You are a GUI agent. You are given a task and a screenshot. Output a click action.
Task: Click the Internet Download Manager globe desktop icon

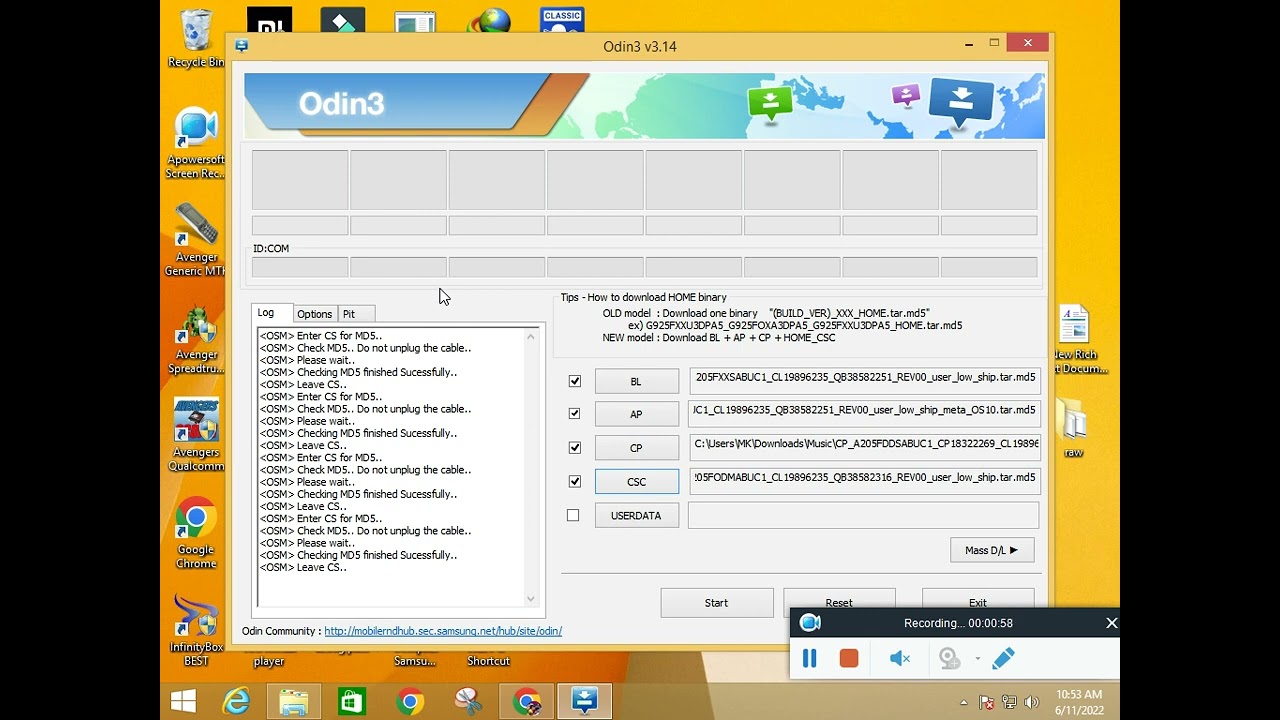click(x=489, y=21)
